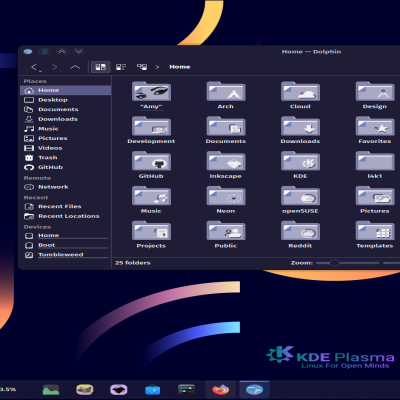This screenshot has width=400, height=400.
Task: Select the Downloads folder icon in file view
Action: pos(300,126)
